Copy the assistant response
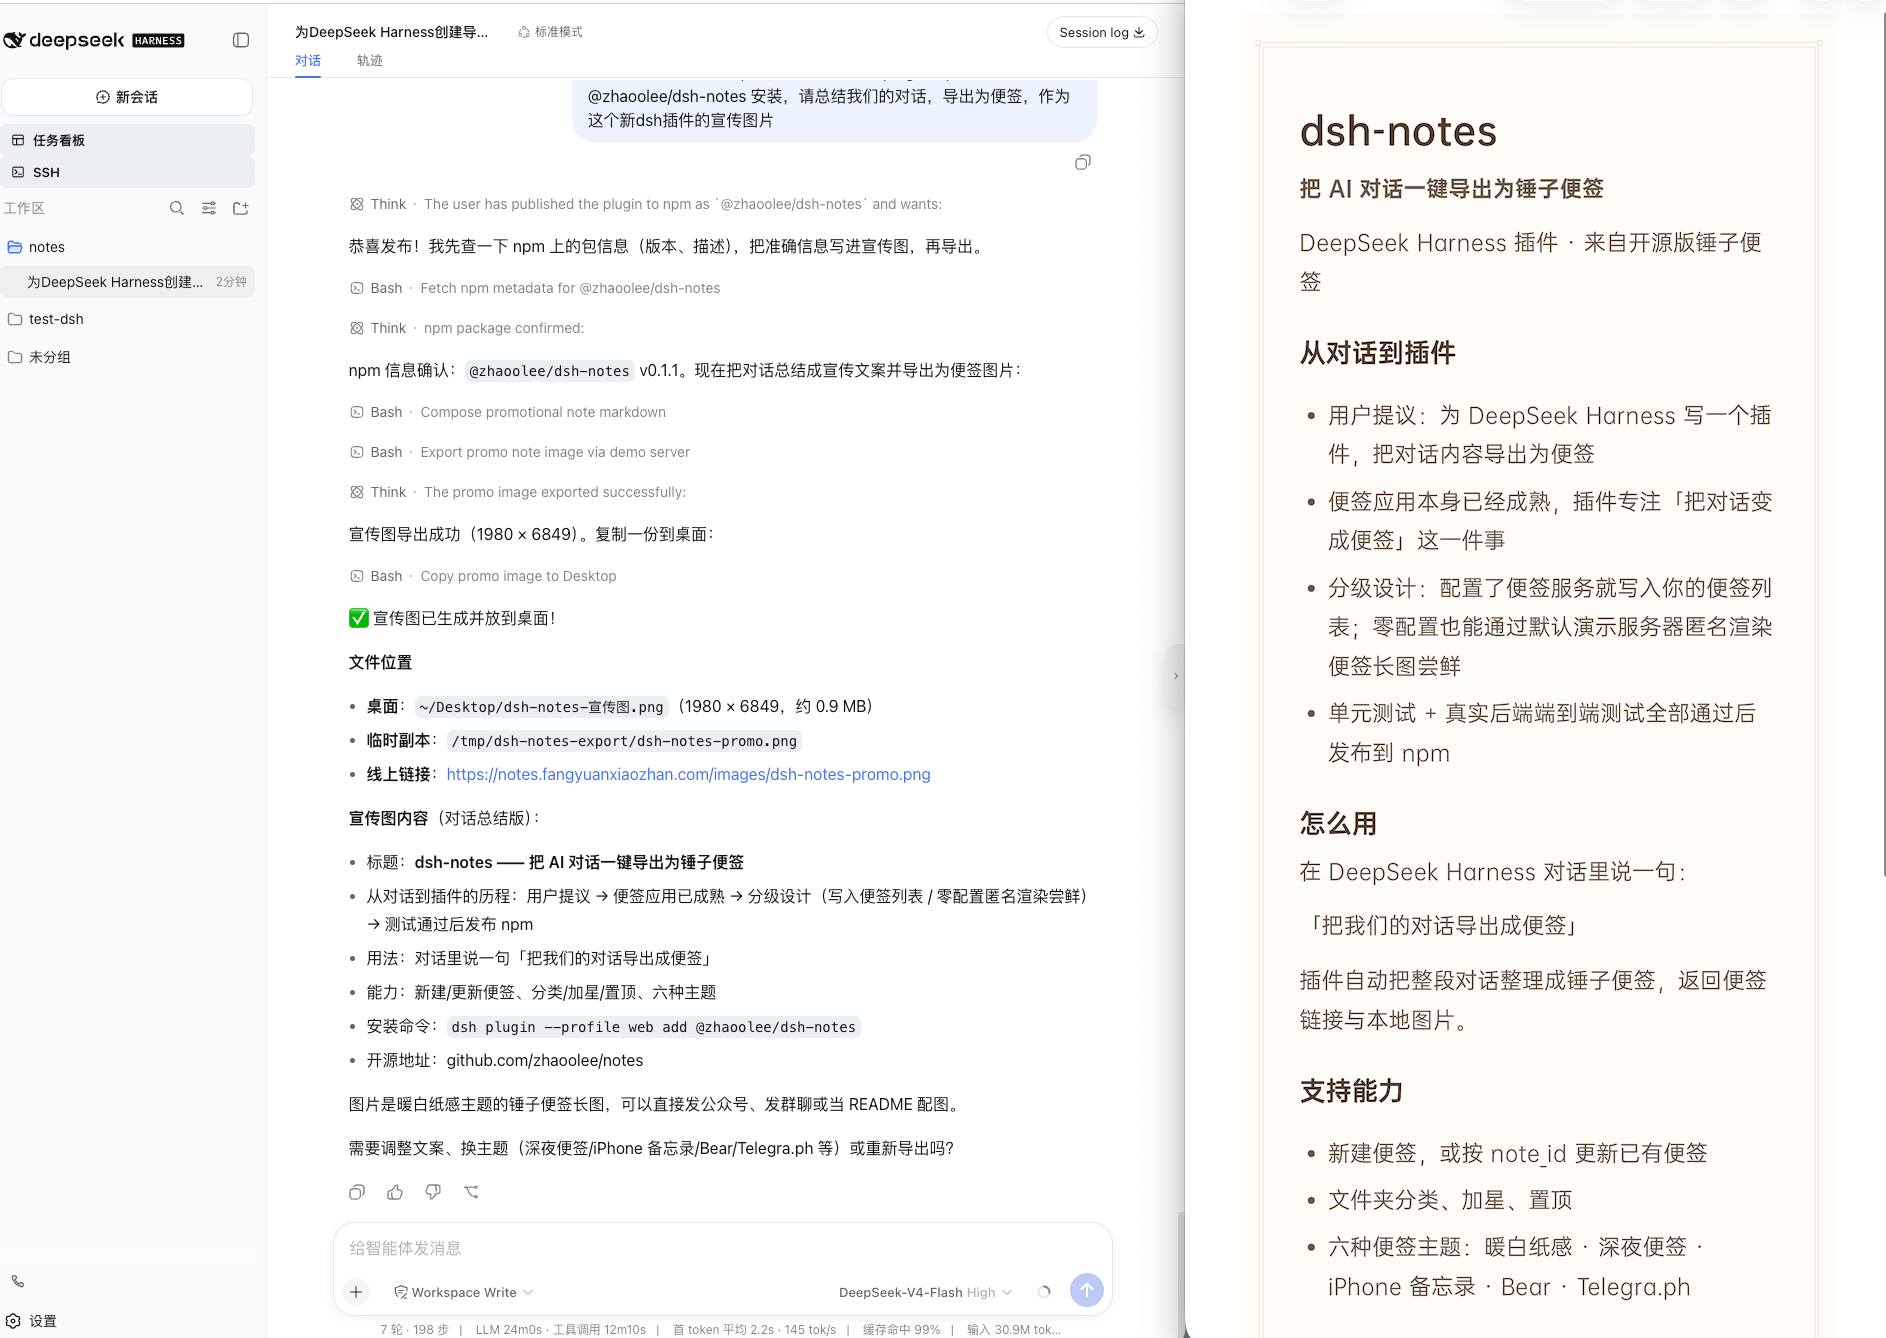 point(357,1192)
